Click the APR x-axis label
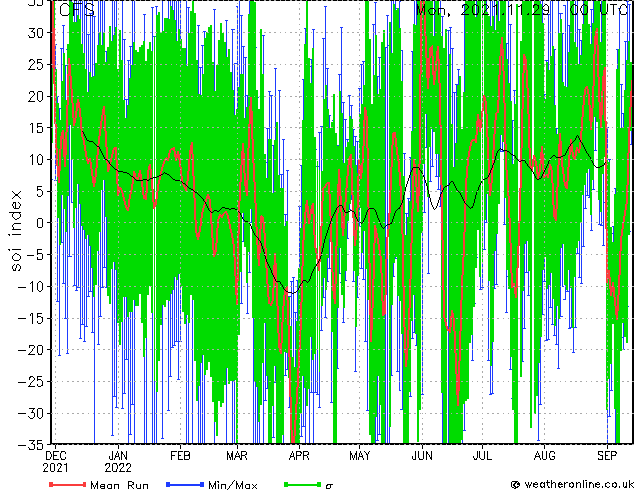 click(299, 456)
